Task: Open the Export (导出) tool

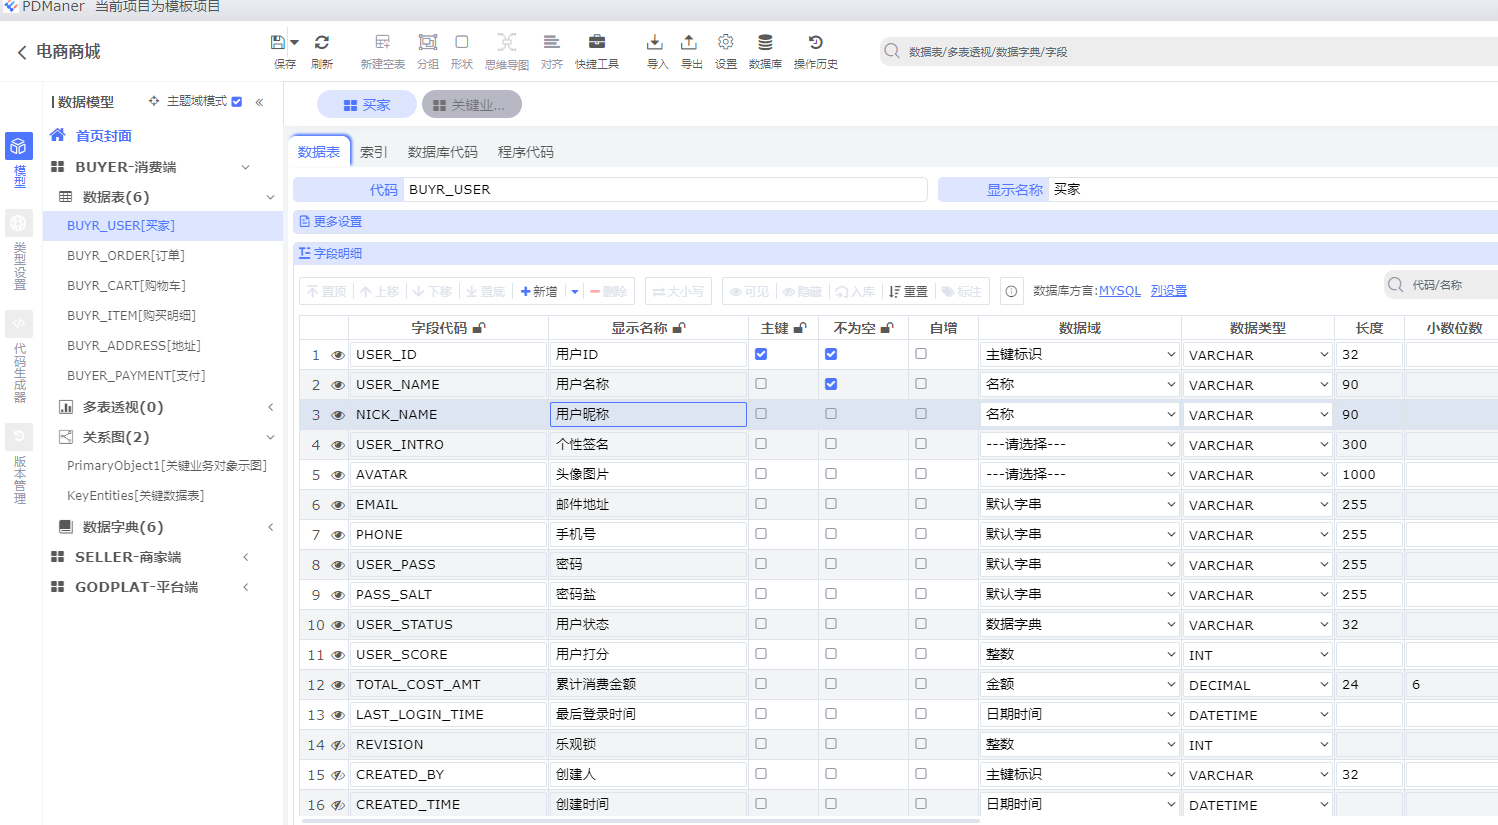Action: (x=689, y=42)
